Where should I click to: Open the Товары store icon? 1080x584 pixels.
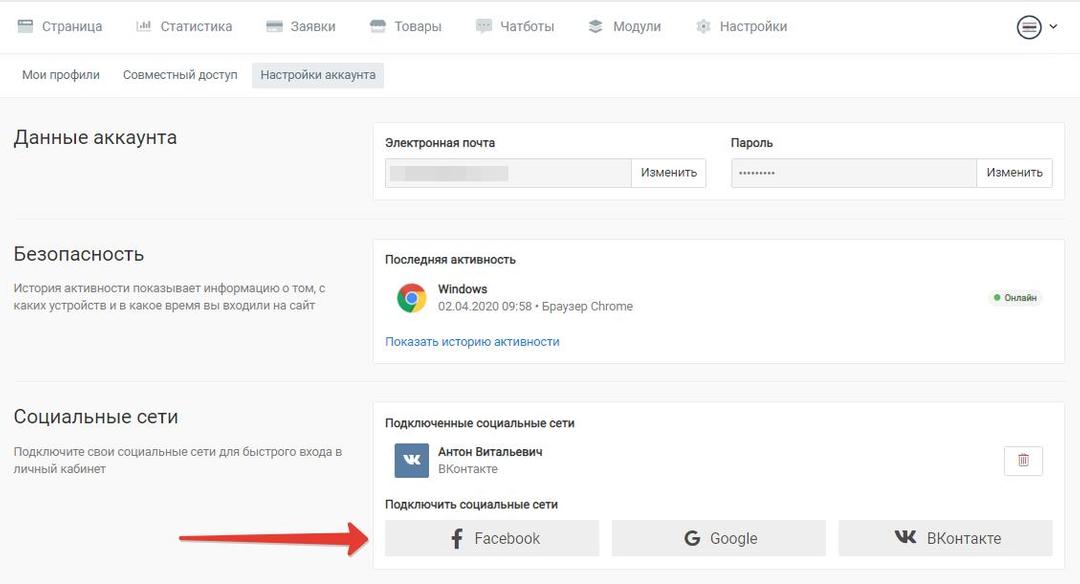(x=377, y=26)
